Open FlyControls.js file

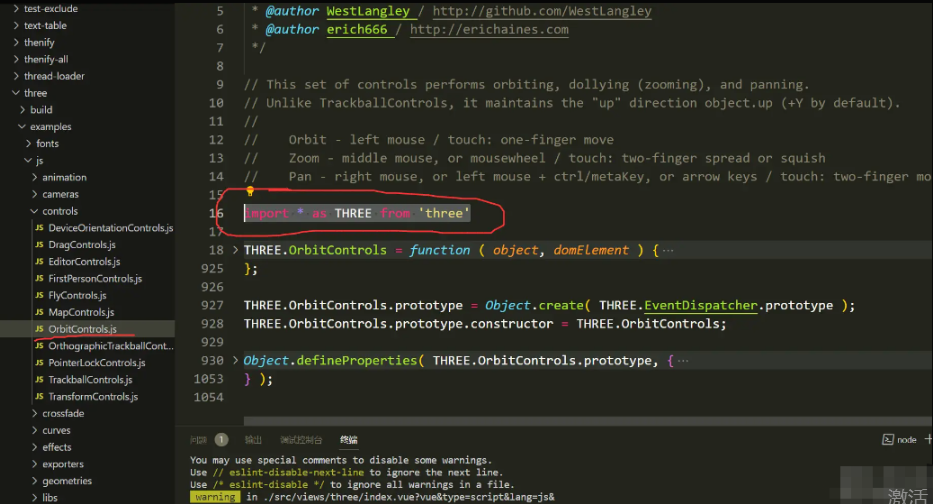click(x=77, y=295)
